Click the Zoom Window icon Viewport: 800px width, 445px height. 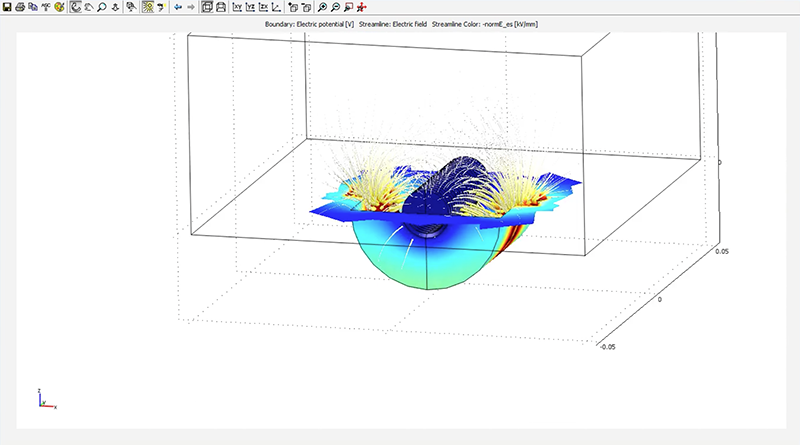[x=347, y=7]
